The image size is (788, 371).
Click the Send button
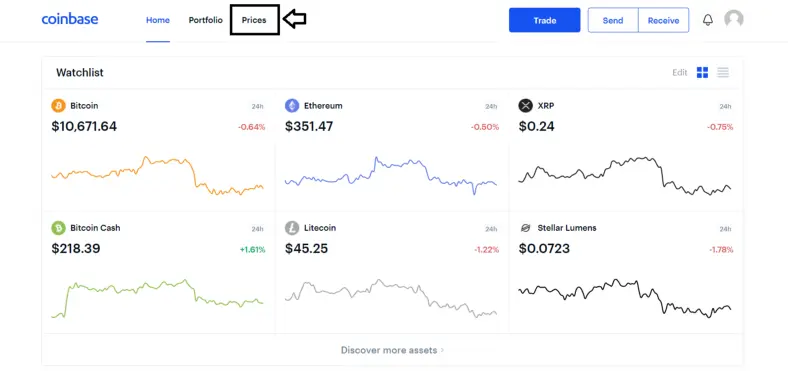(613, 20)
